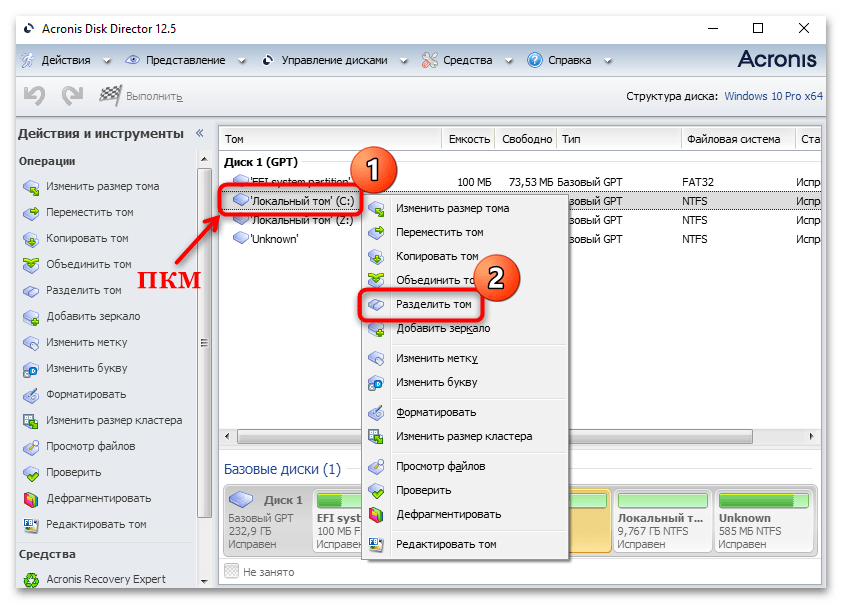The width and height of the screenshot is (842, 604).
Task: Open the 'Действия' menu dropdown
Action: pos(64,60)
